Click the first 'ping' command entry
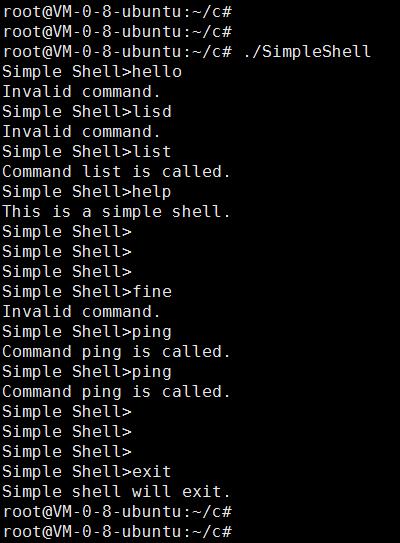Screen dimensions: 400x543 (152, 332)
